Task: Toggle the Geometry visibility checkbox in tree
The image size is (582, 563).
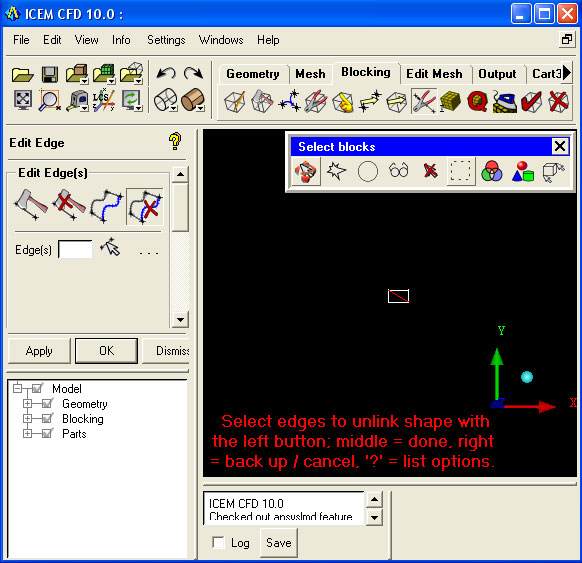Action: (x=47, y=403)
